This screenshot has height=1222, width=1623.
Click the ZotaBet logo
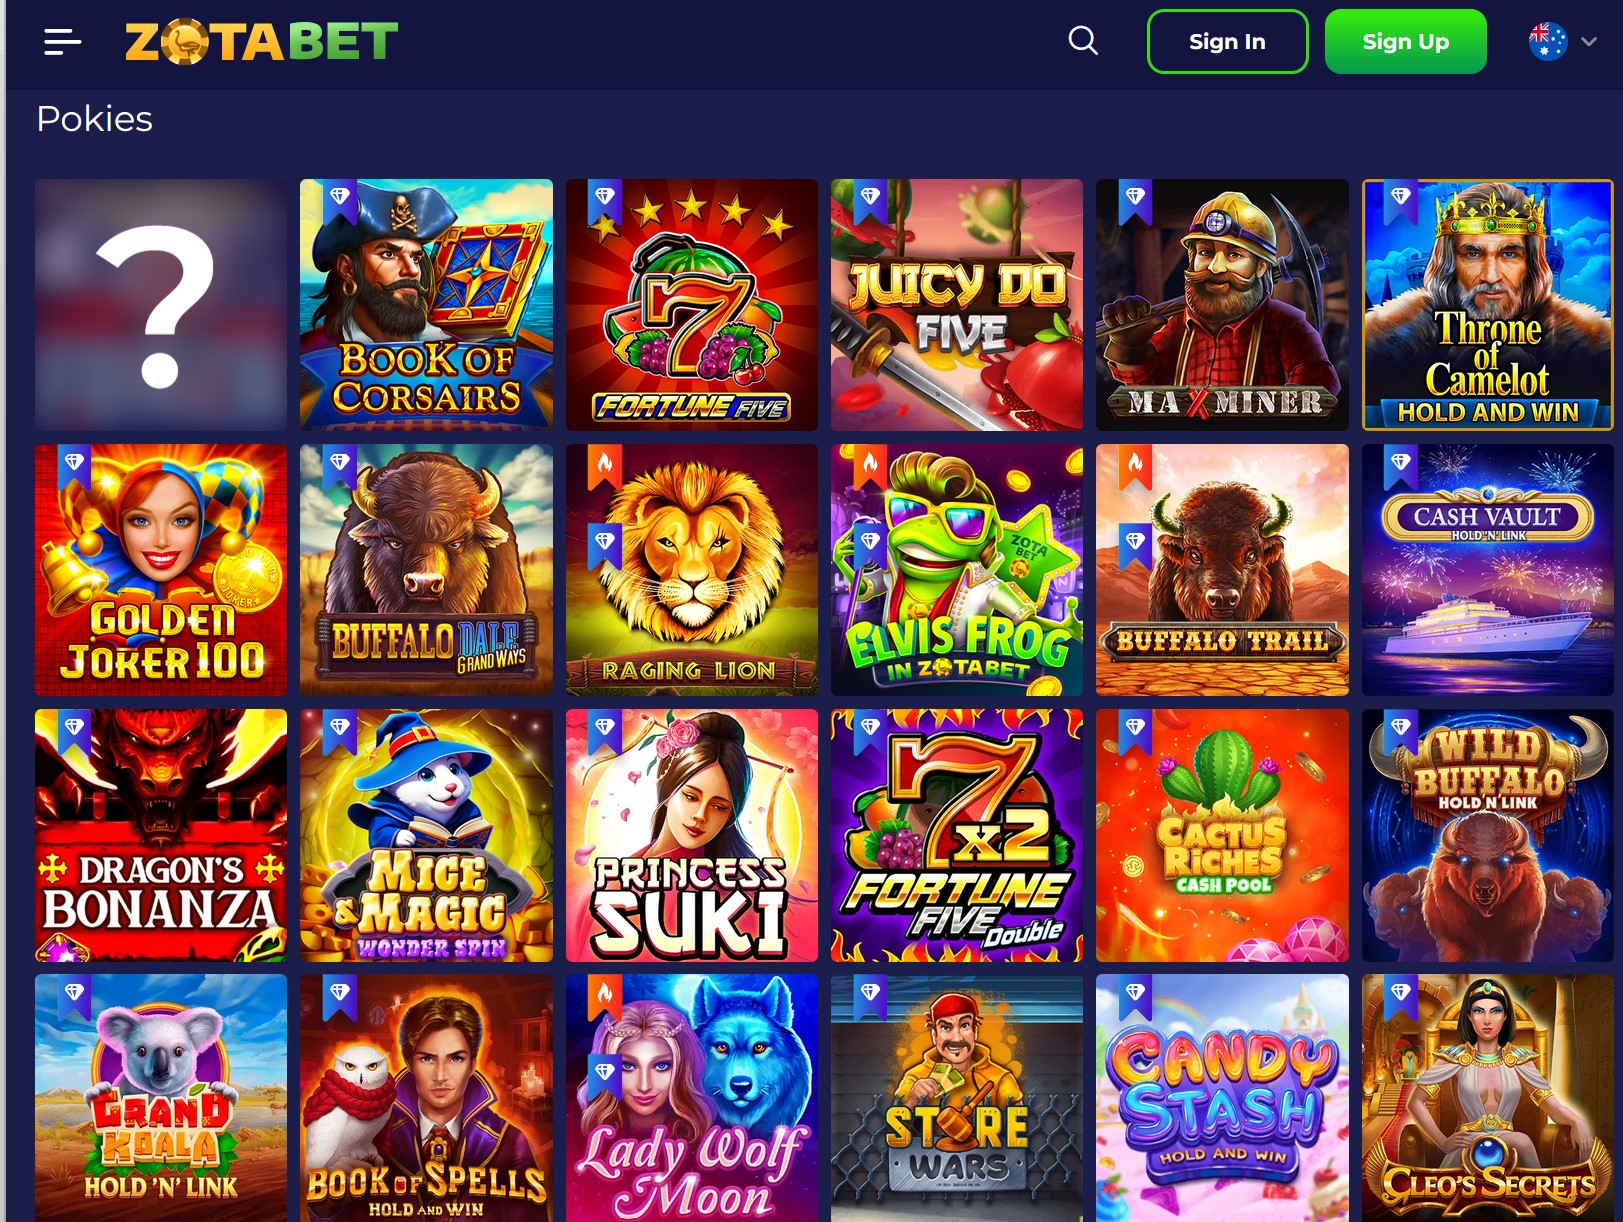[261, 42]
